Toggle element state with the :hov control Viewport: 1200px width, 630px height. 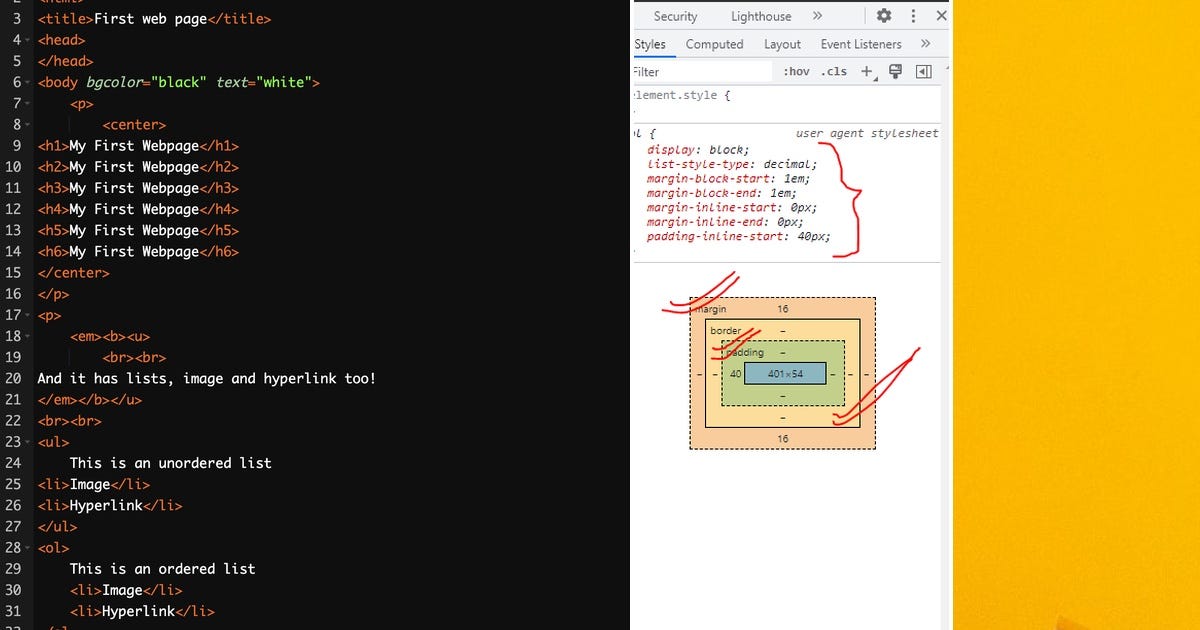[796, 71]
